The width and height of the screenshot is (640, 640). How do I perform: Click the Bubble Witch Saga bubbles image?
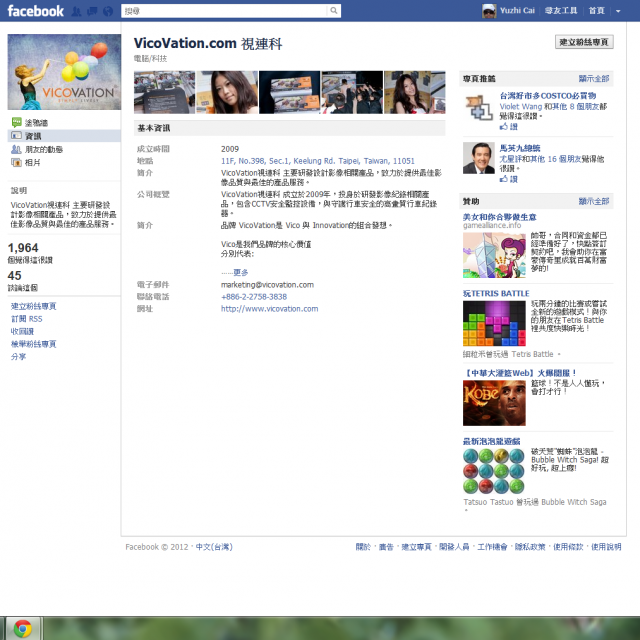click(x=494, y=471)
